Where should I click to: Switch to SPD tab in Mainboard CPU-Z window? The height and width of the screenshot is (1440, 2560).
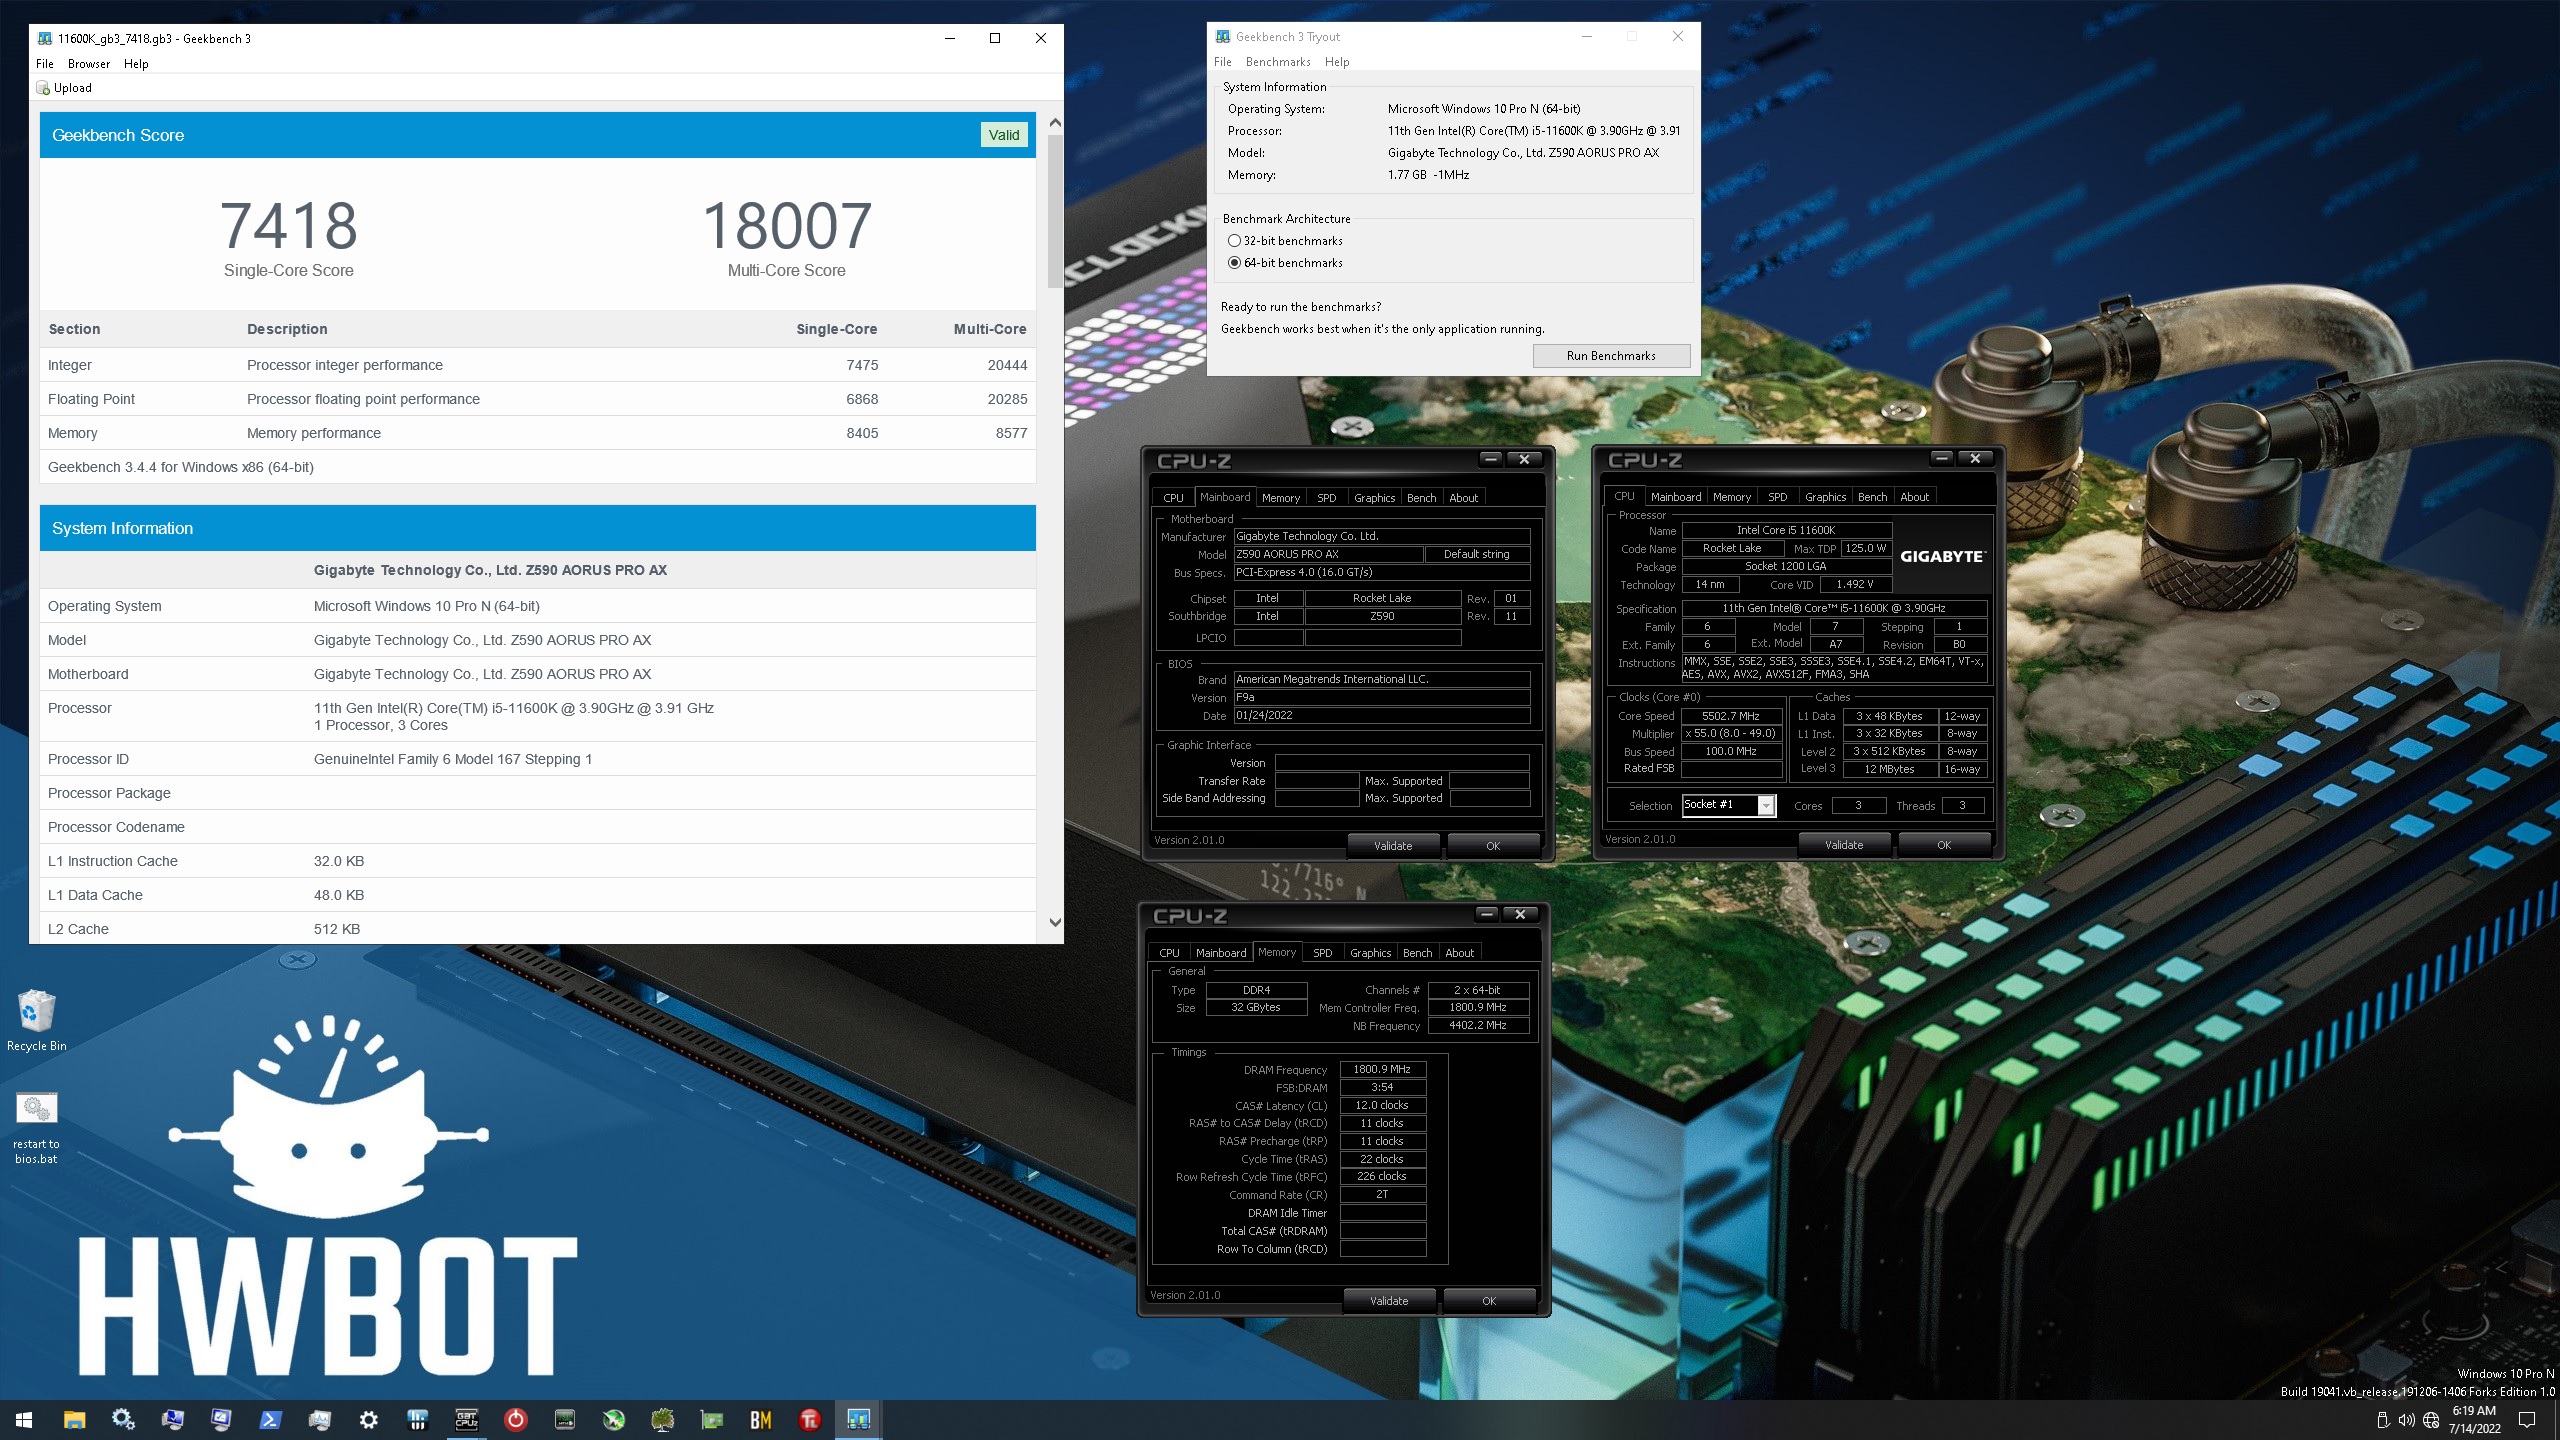[1326, 498]
